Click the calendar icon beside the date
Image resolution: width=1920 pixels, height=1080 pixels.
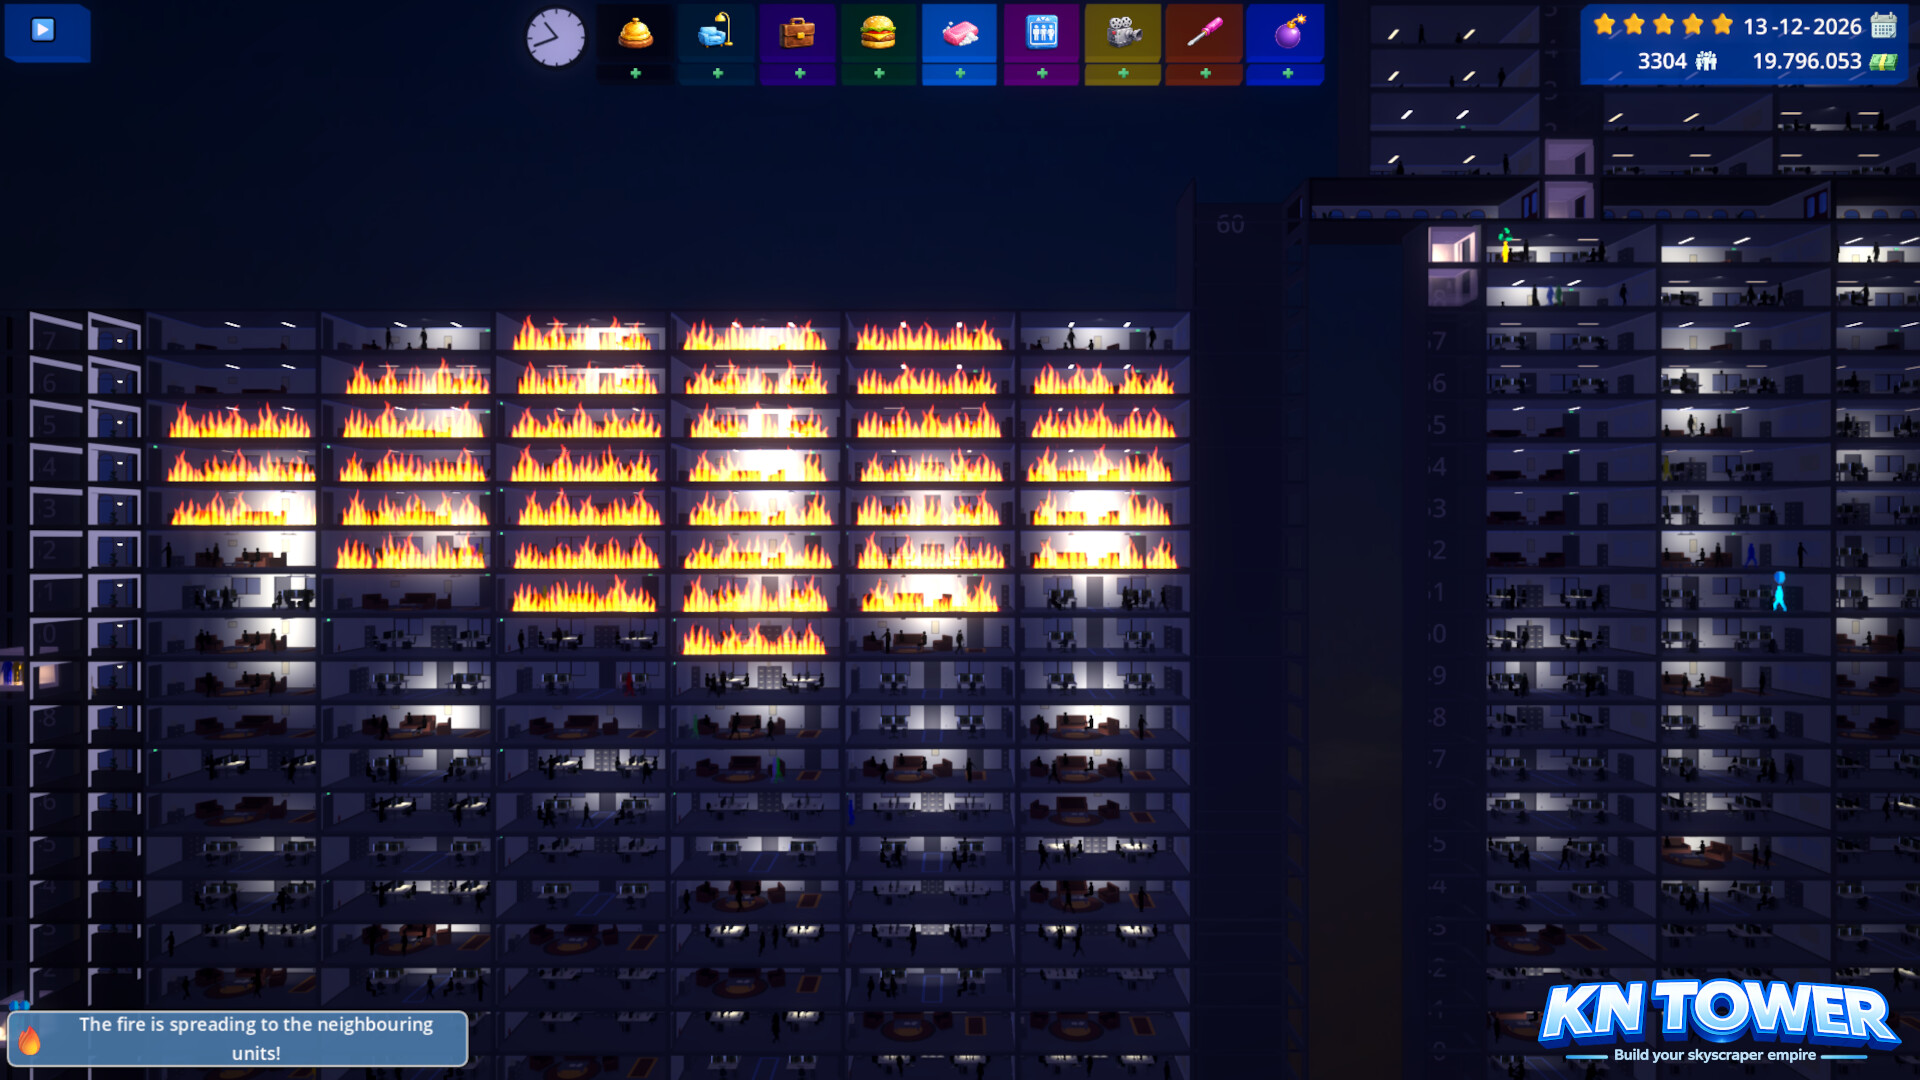1884,25
